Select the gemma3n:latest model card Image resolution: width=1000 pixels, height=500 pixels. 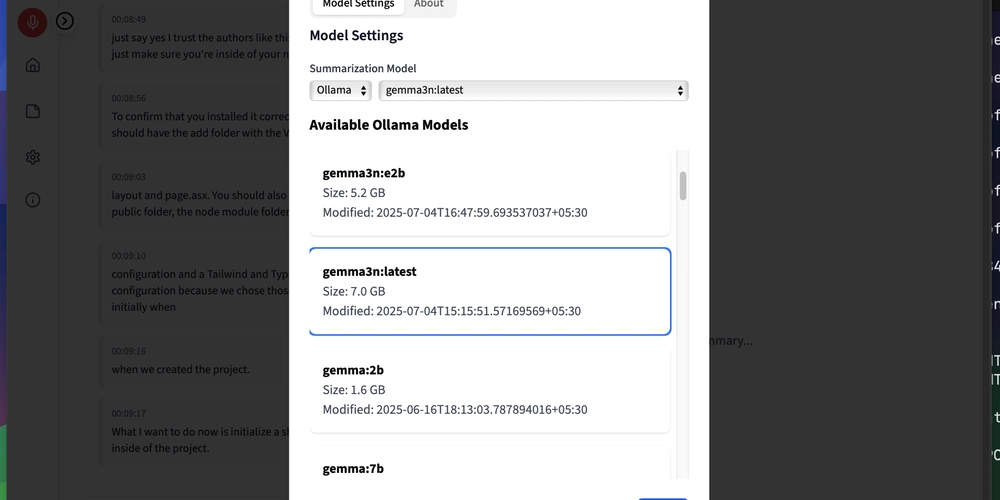click(x=490, y=291)
